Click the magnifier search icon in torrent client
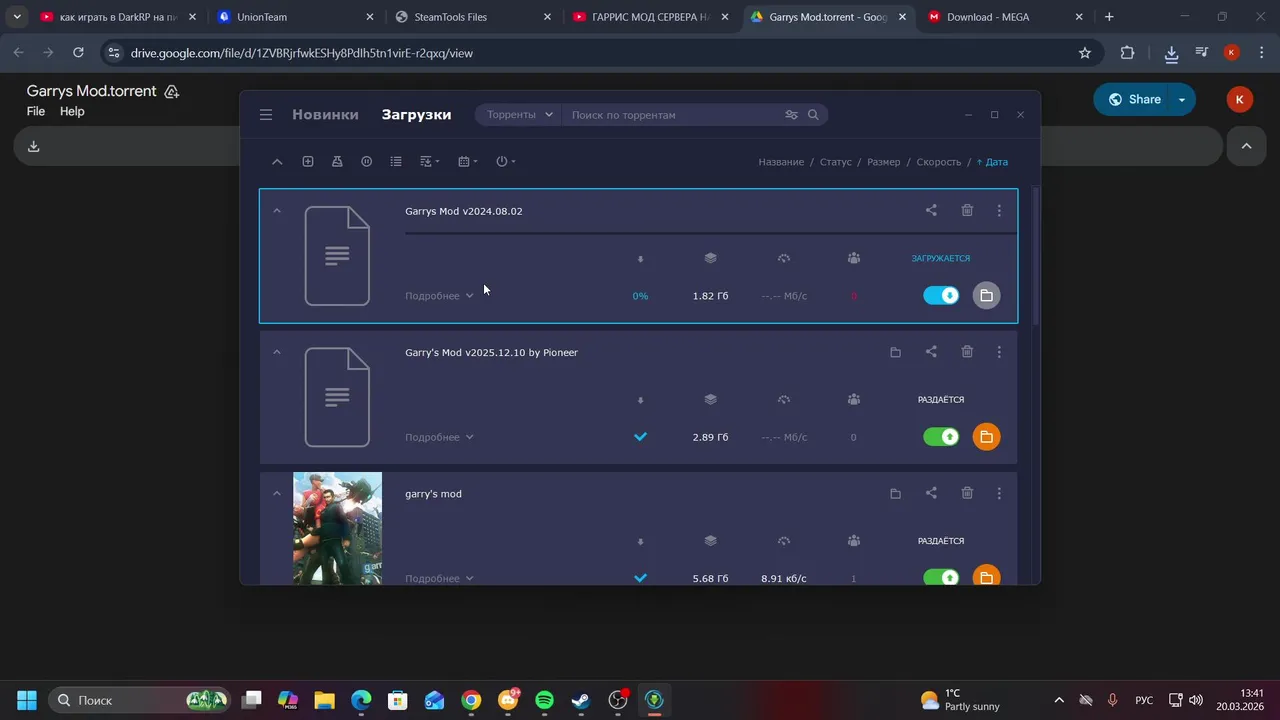Screen dimensions: 1280x720 (813, 115)
